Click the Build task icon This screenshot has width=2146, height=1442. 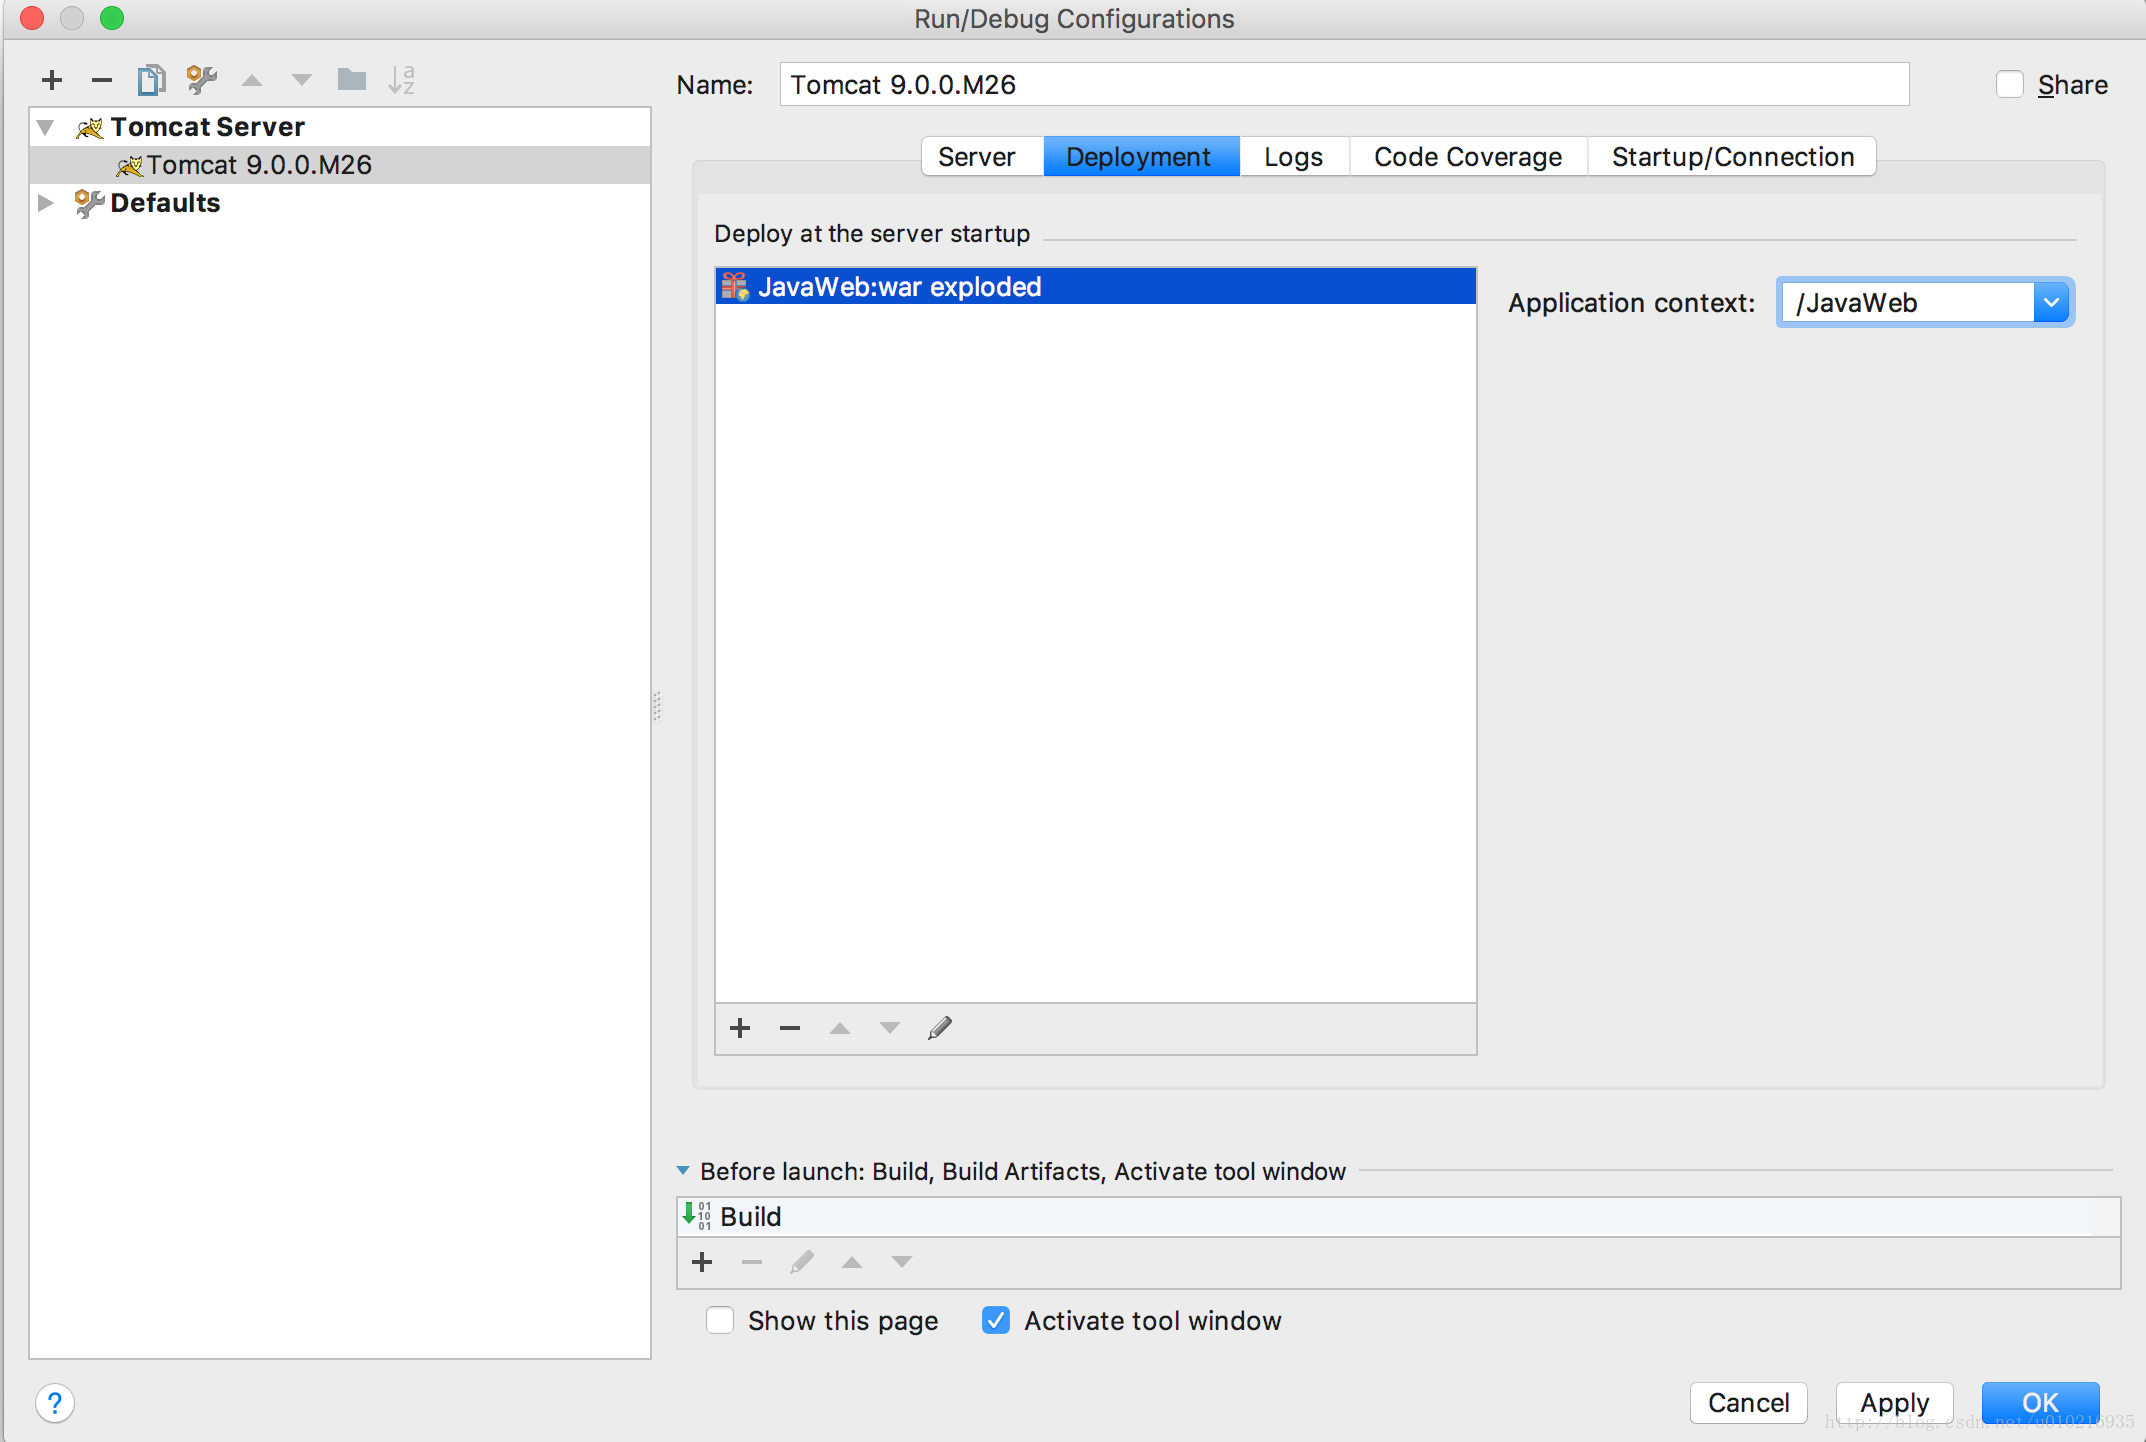click(x=697, y=1216)
